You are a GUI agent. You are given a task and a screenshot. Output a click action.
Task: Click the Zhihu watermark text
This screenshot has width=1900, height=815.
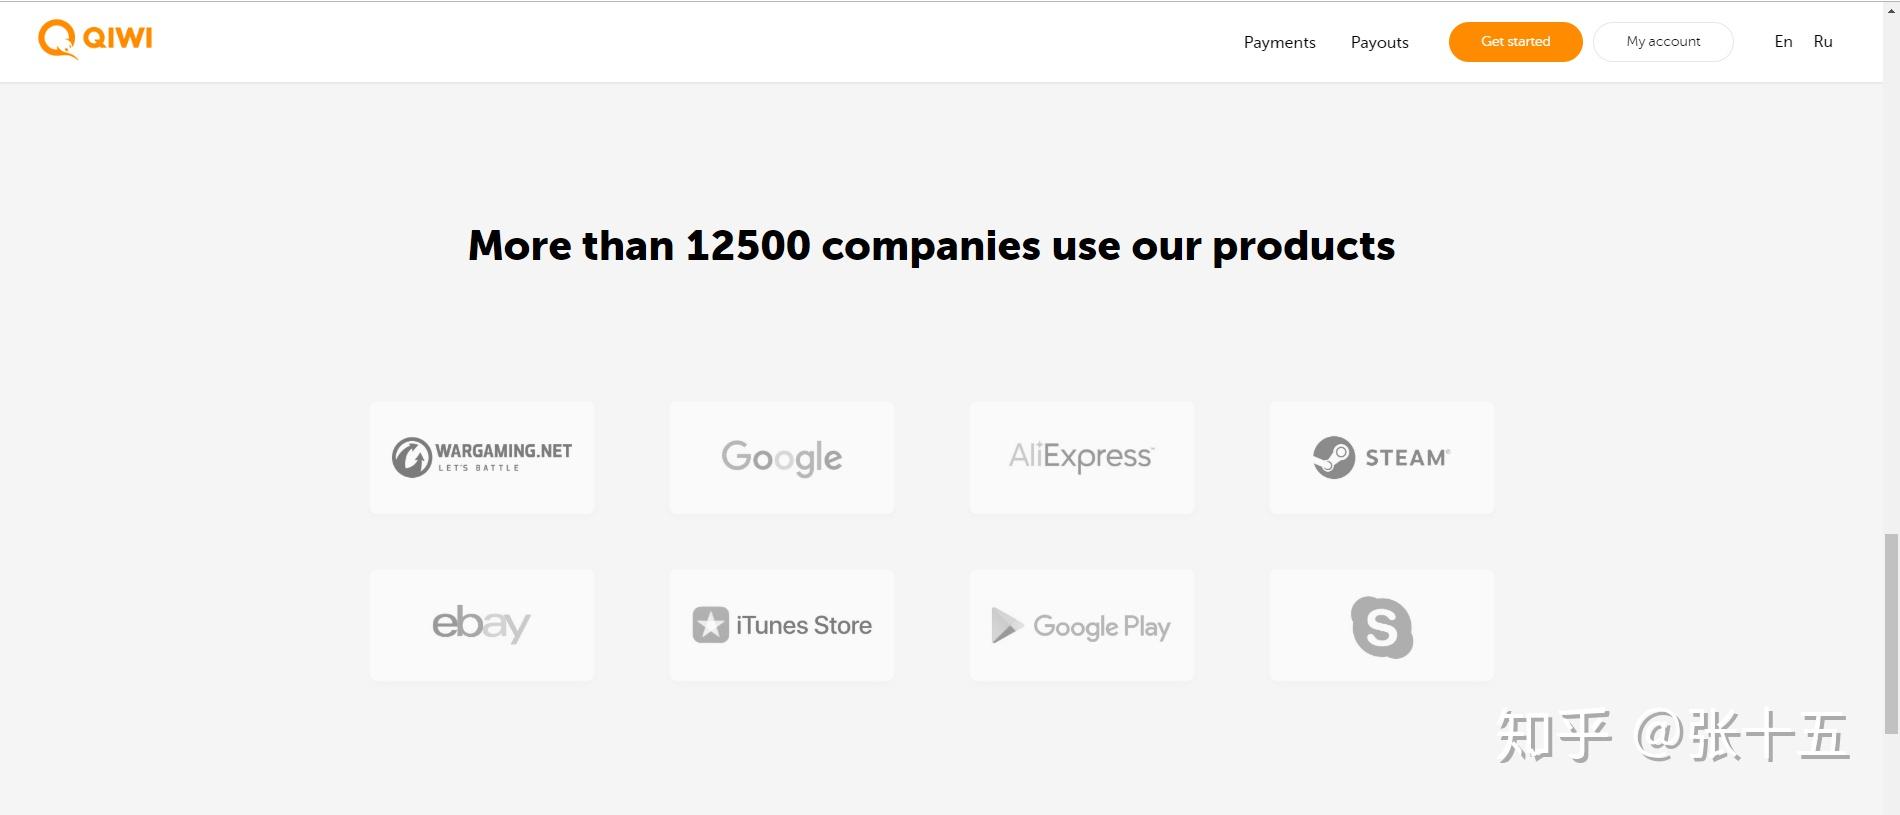1672,737
